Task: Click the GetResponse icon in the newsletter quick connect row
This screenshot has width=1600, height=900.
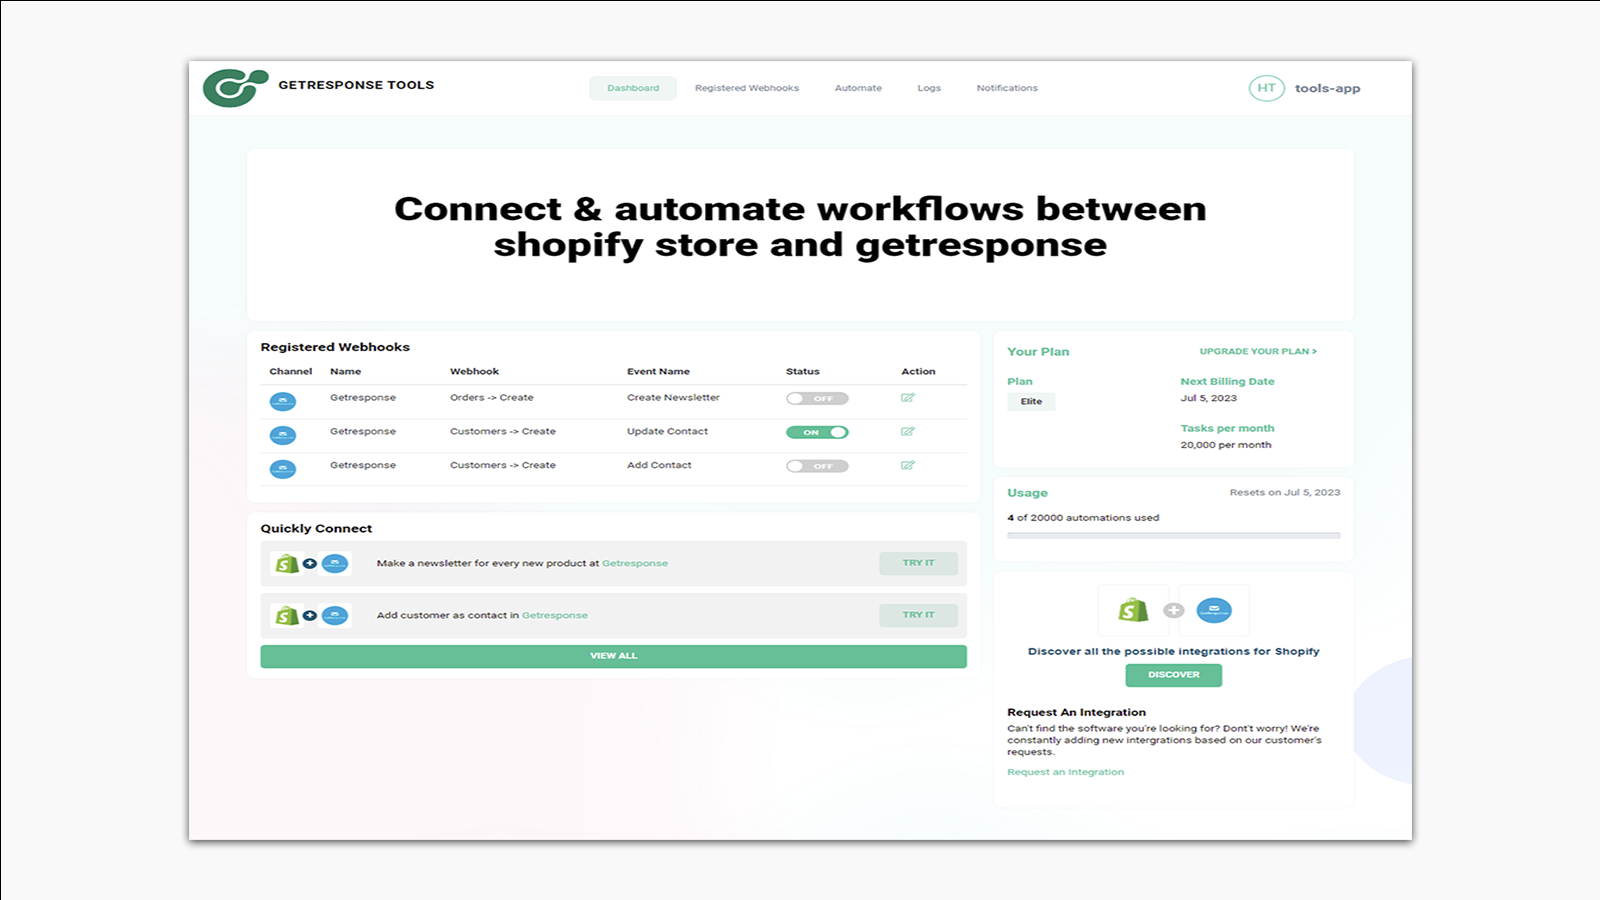Action: 335,564
